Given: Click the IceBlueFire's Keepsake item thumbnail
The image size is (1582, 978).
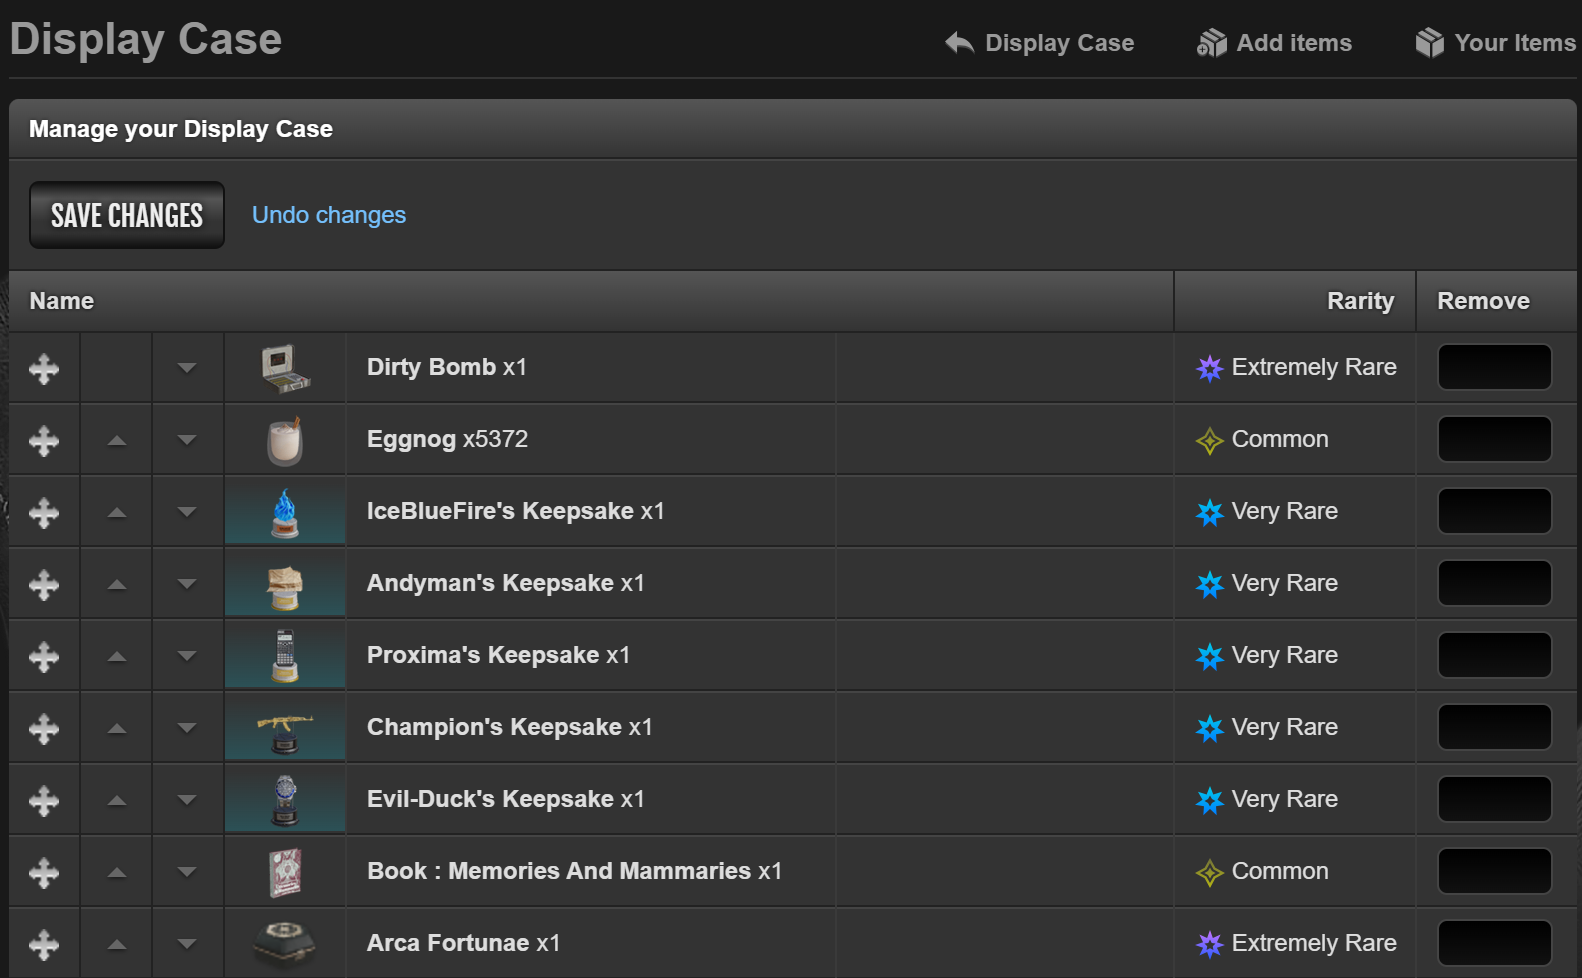Looking at the screenshot, I should 285,512.
